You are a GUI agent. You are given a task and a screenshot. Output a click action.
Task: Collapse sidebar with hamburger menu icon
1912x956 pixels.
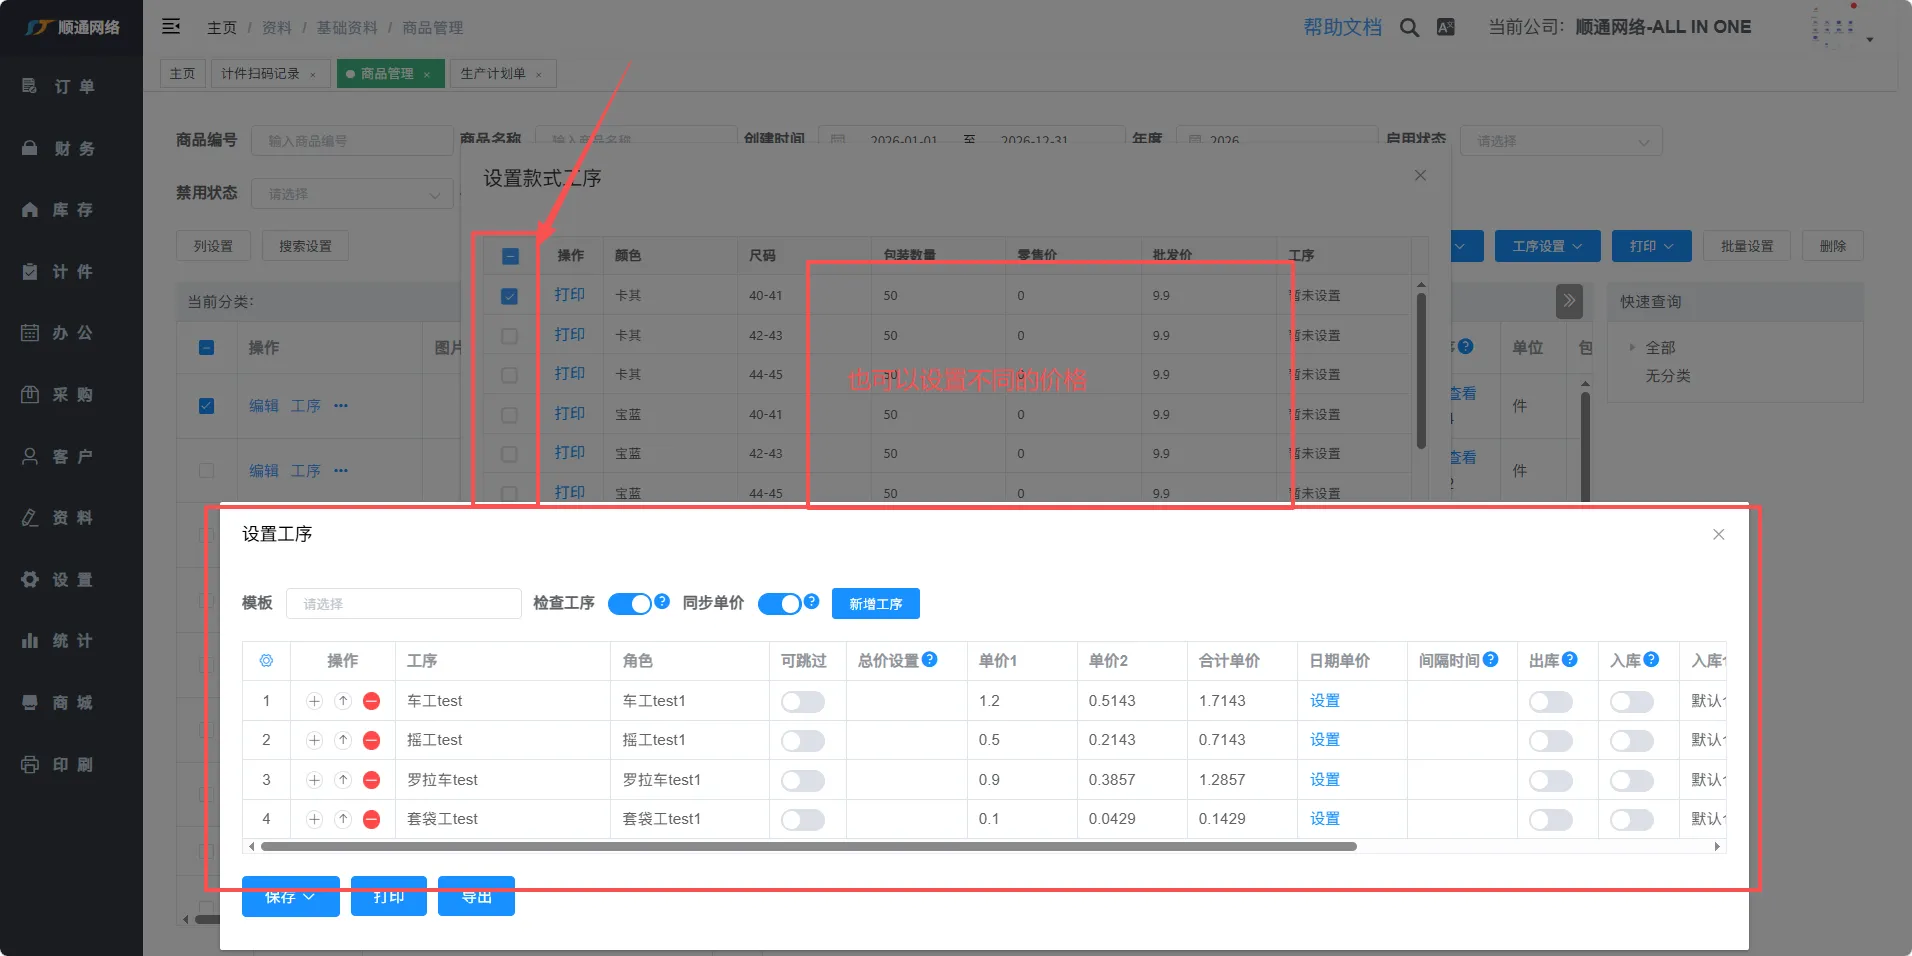point(171,27)
